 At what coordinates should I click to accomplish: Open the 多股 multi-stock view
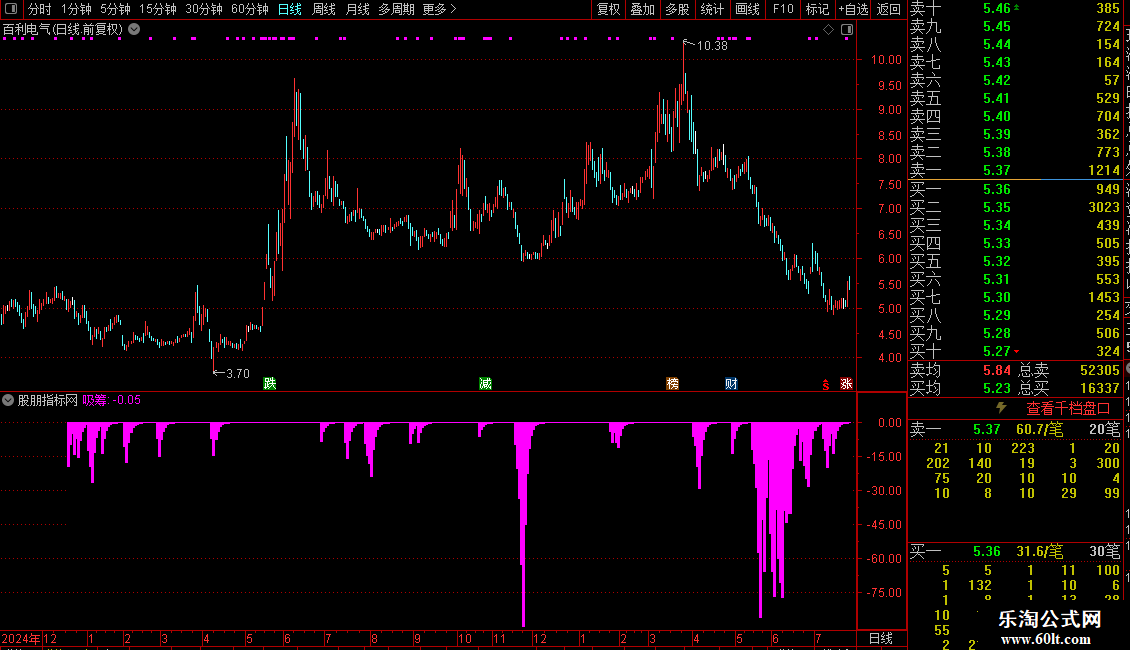pyautogui.click(x=677, y=9)
